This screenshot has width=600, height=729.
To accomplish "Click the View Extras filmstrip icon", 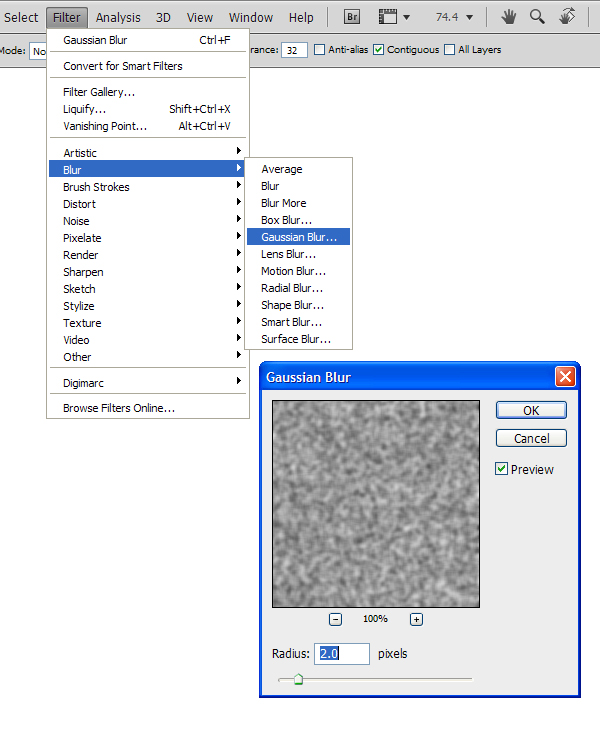I will 388,17.
